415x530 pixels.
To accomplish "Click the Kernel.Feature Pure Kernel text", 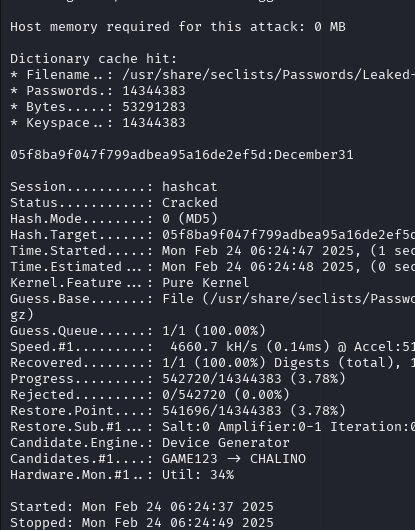I will 205,283.
